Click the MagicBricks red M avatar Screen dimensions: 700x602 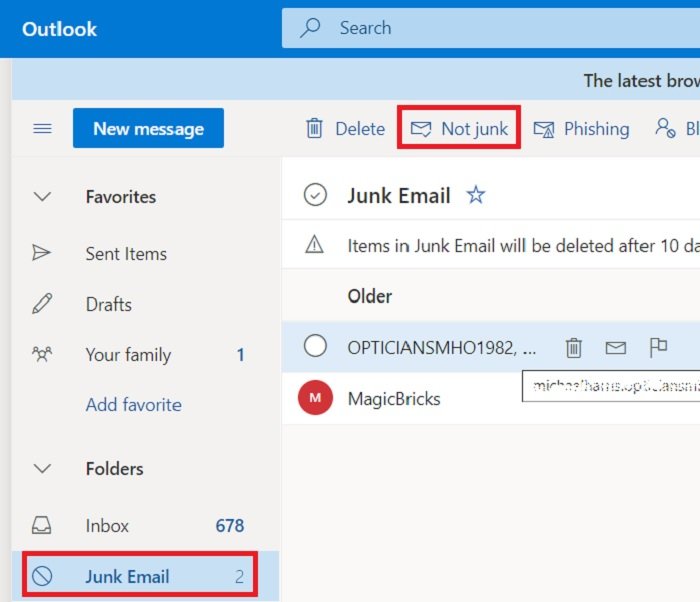point(315,397)
